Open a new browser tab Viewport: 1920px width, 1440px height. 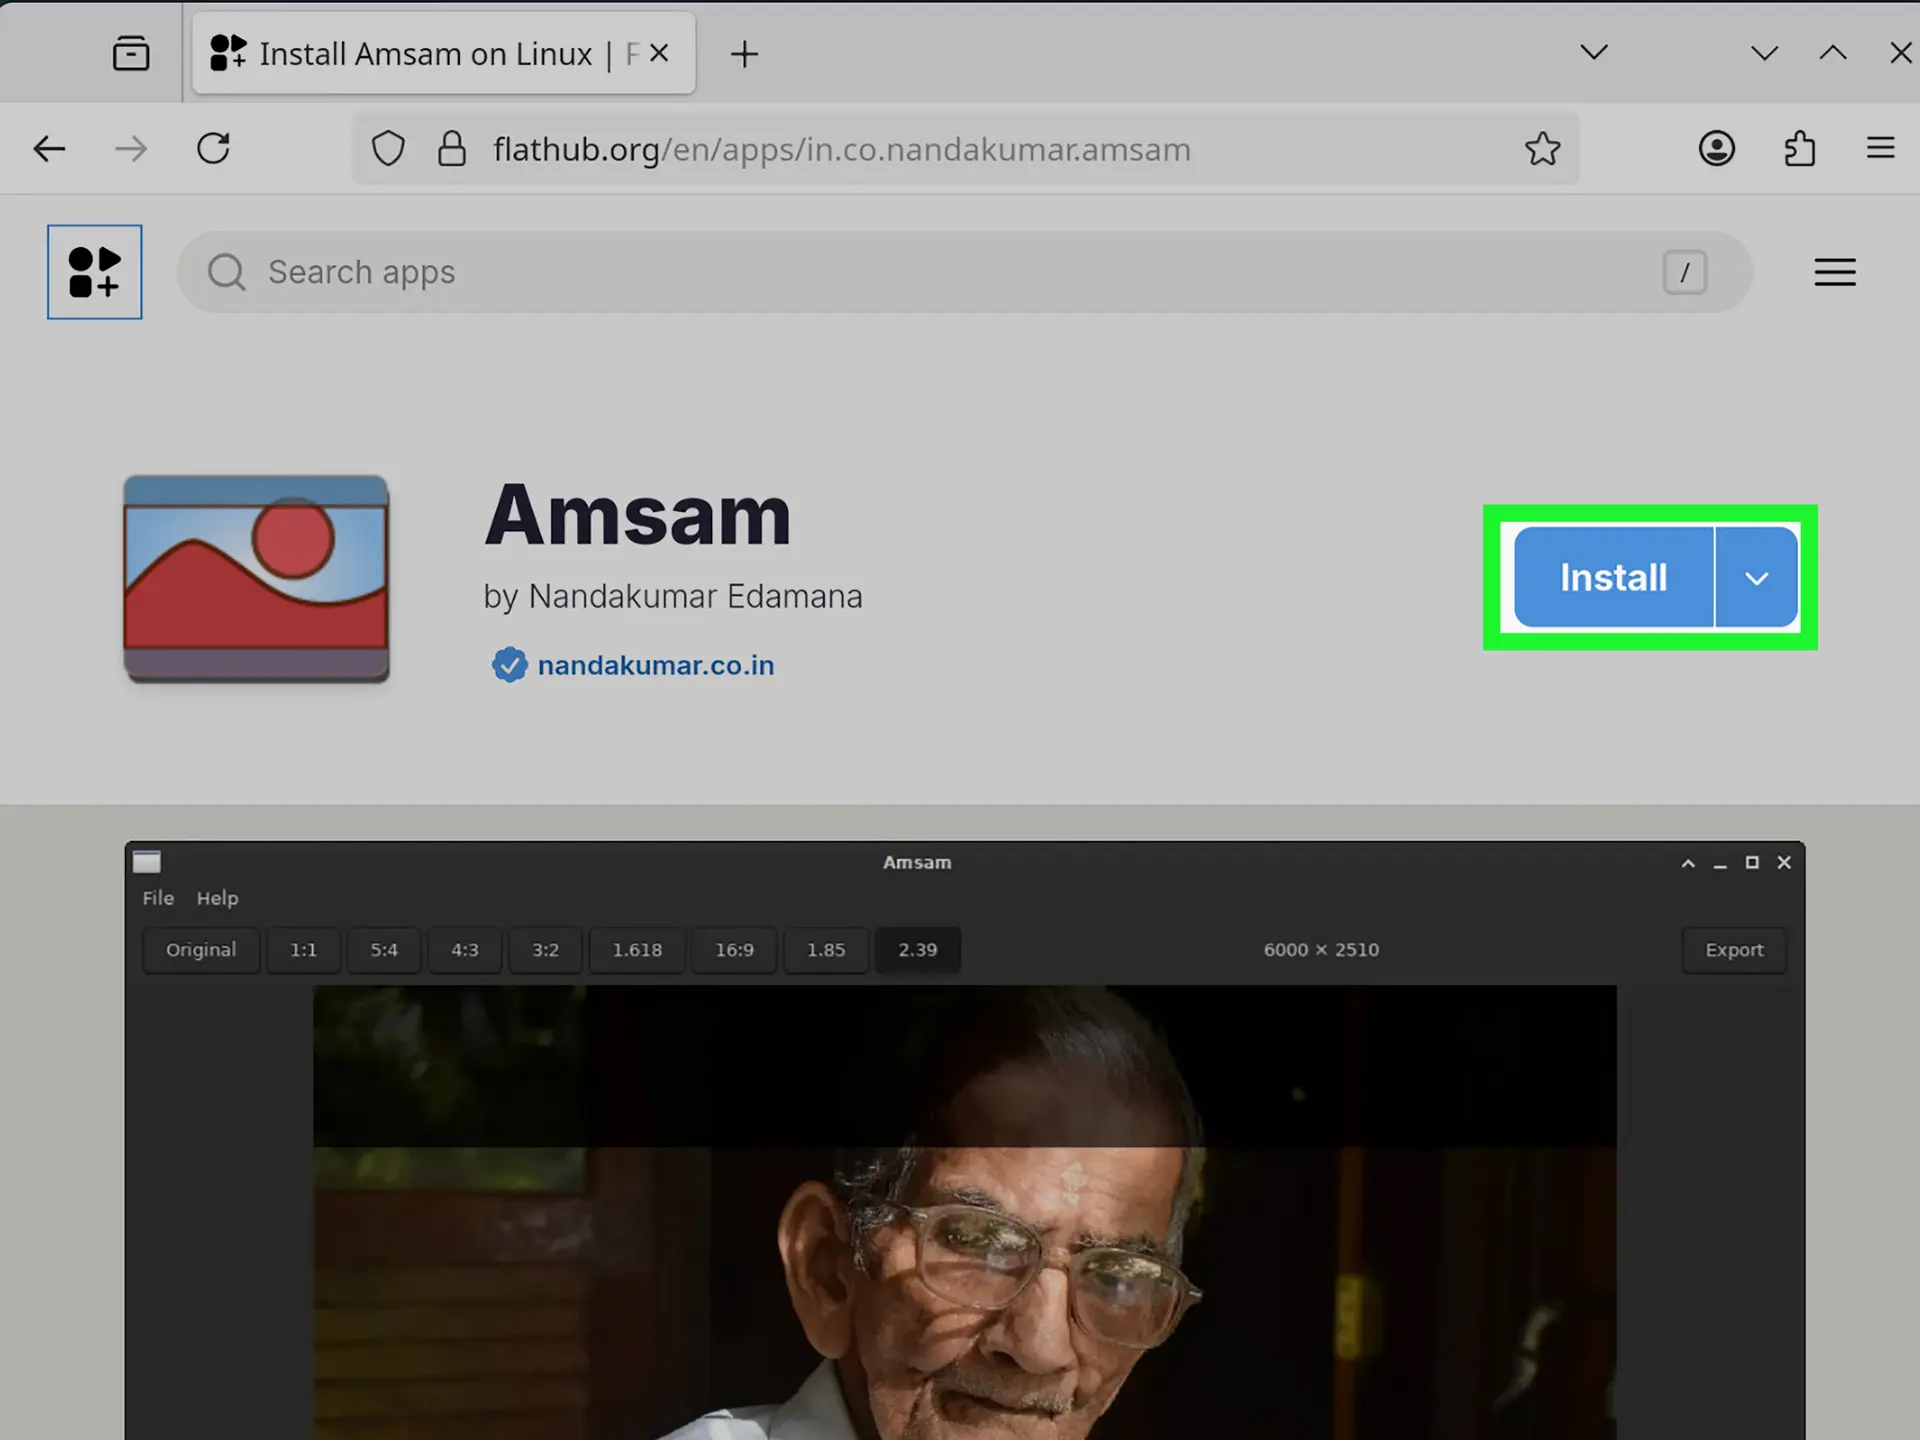[x=744, y=54]
